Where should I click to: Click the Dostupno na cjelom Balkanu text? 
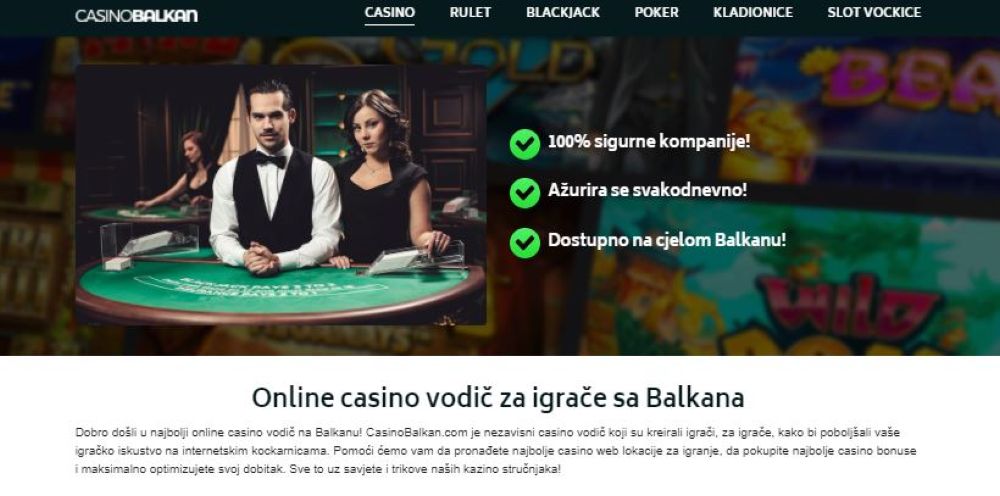[667, 240]
